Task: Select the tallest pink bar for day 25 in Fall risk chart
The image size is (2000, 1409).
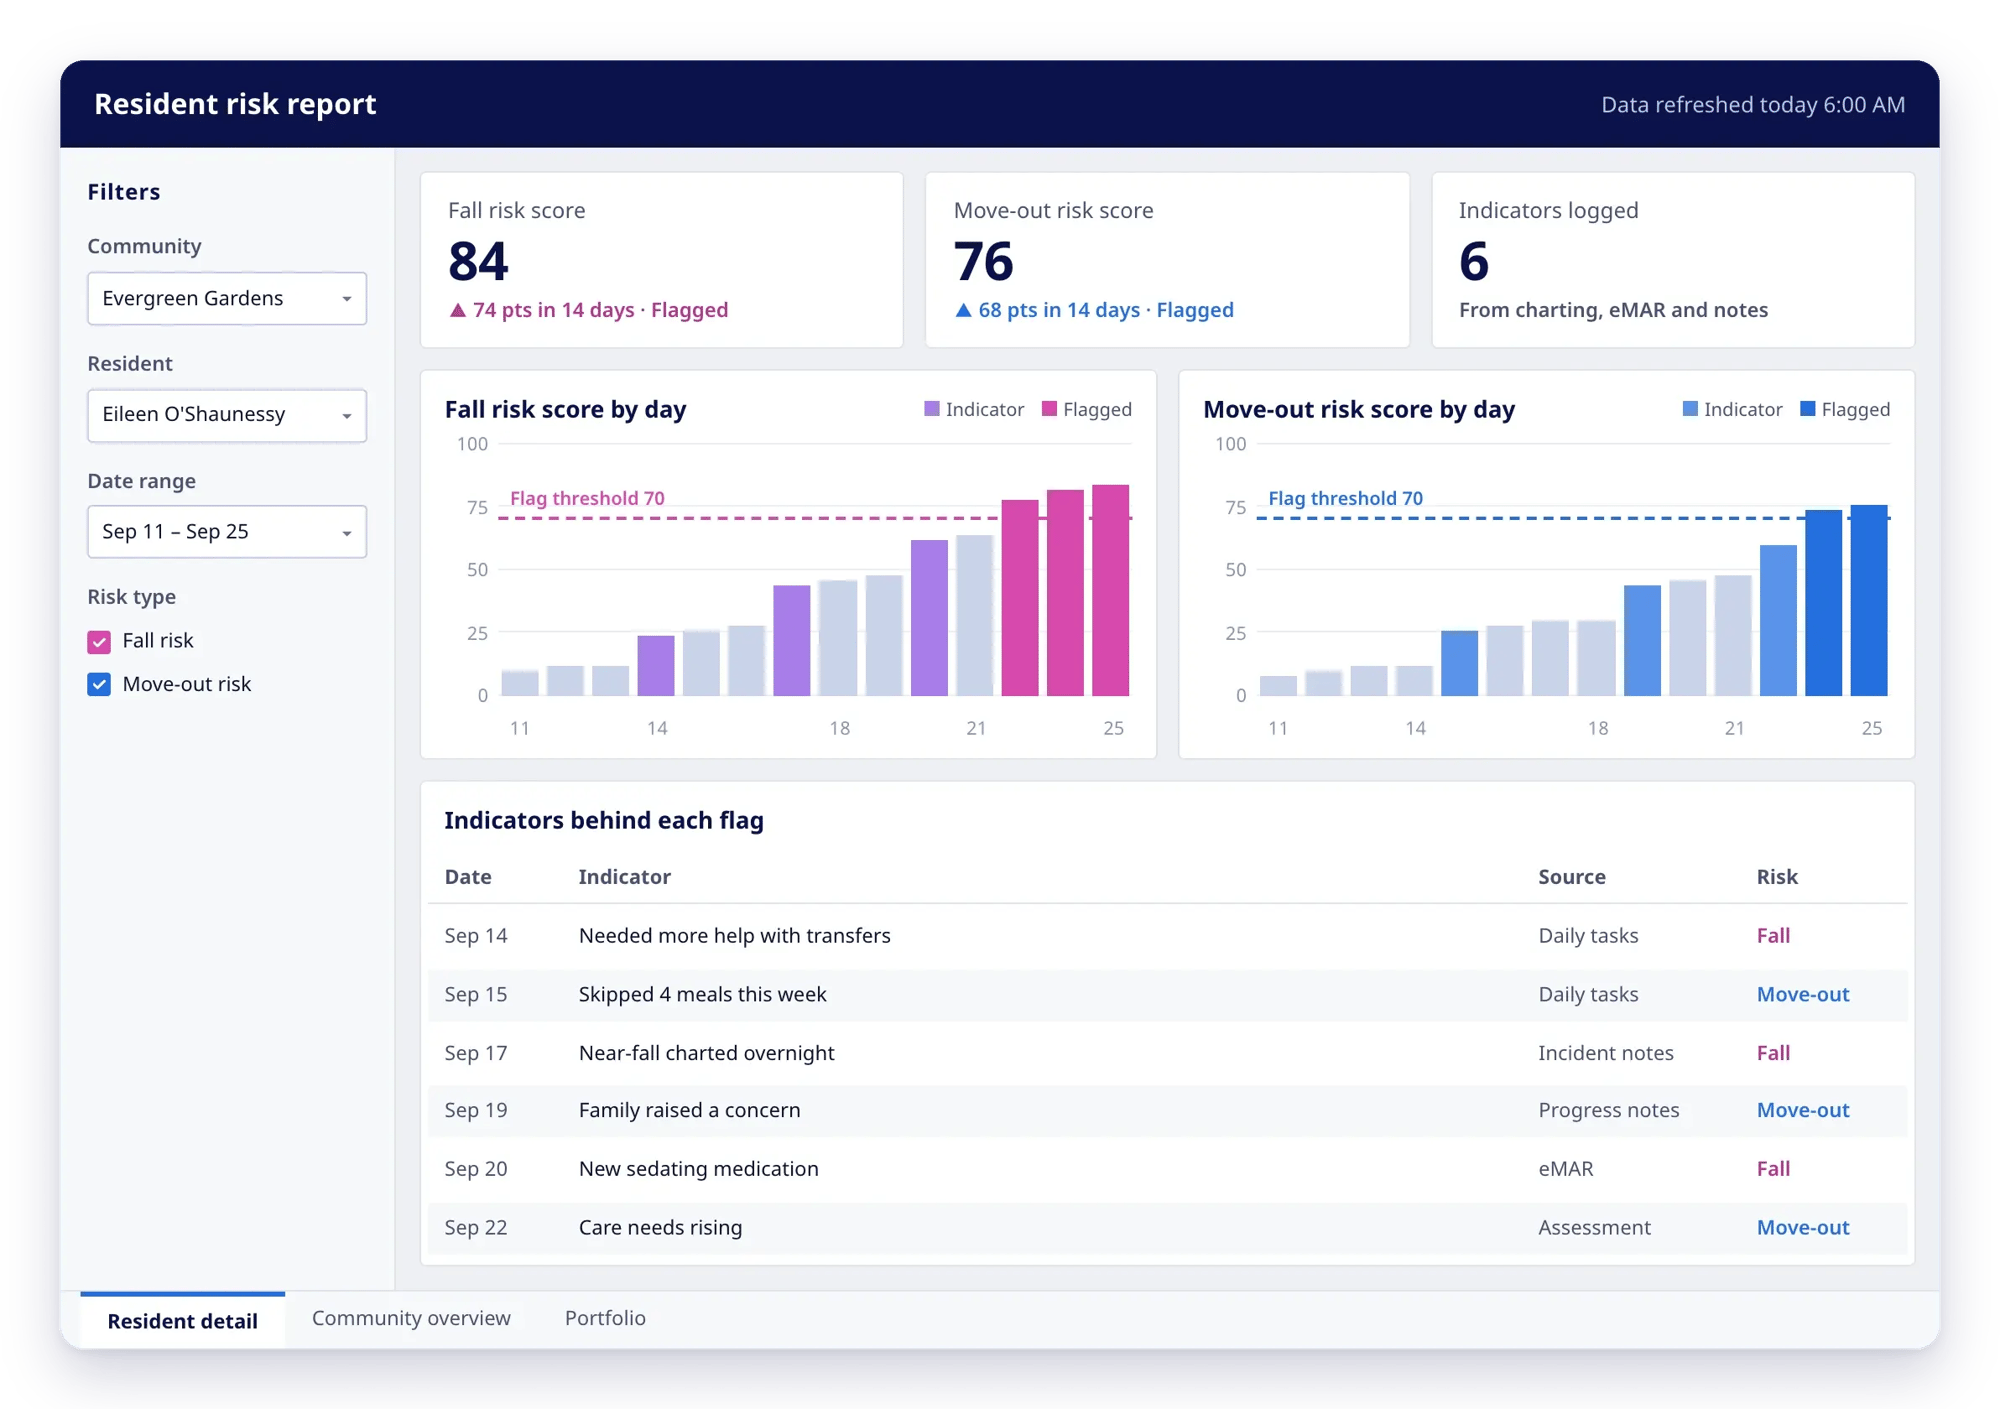Action: click(x=1110, y=590)
